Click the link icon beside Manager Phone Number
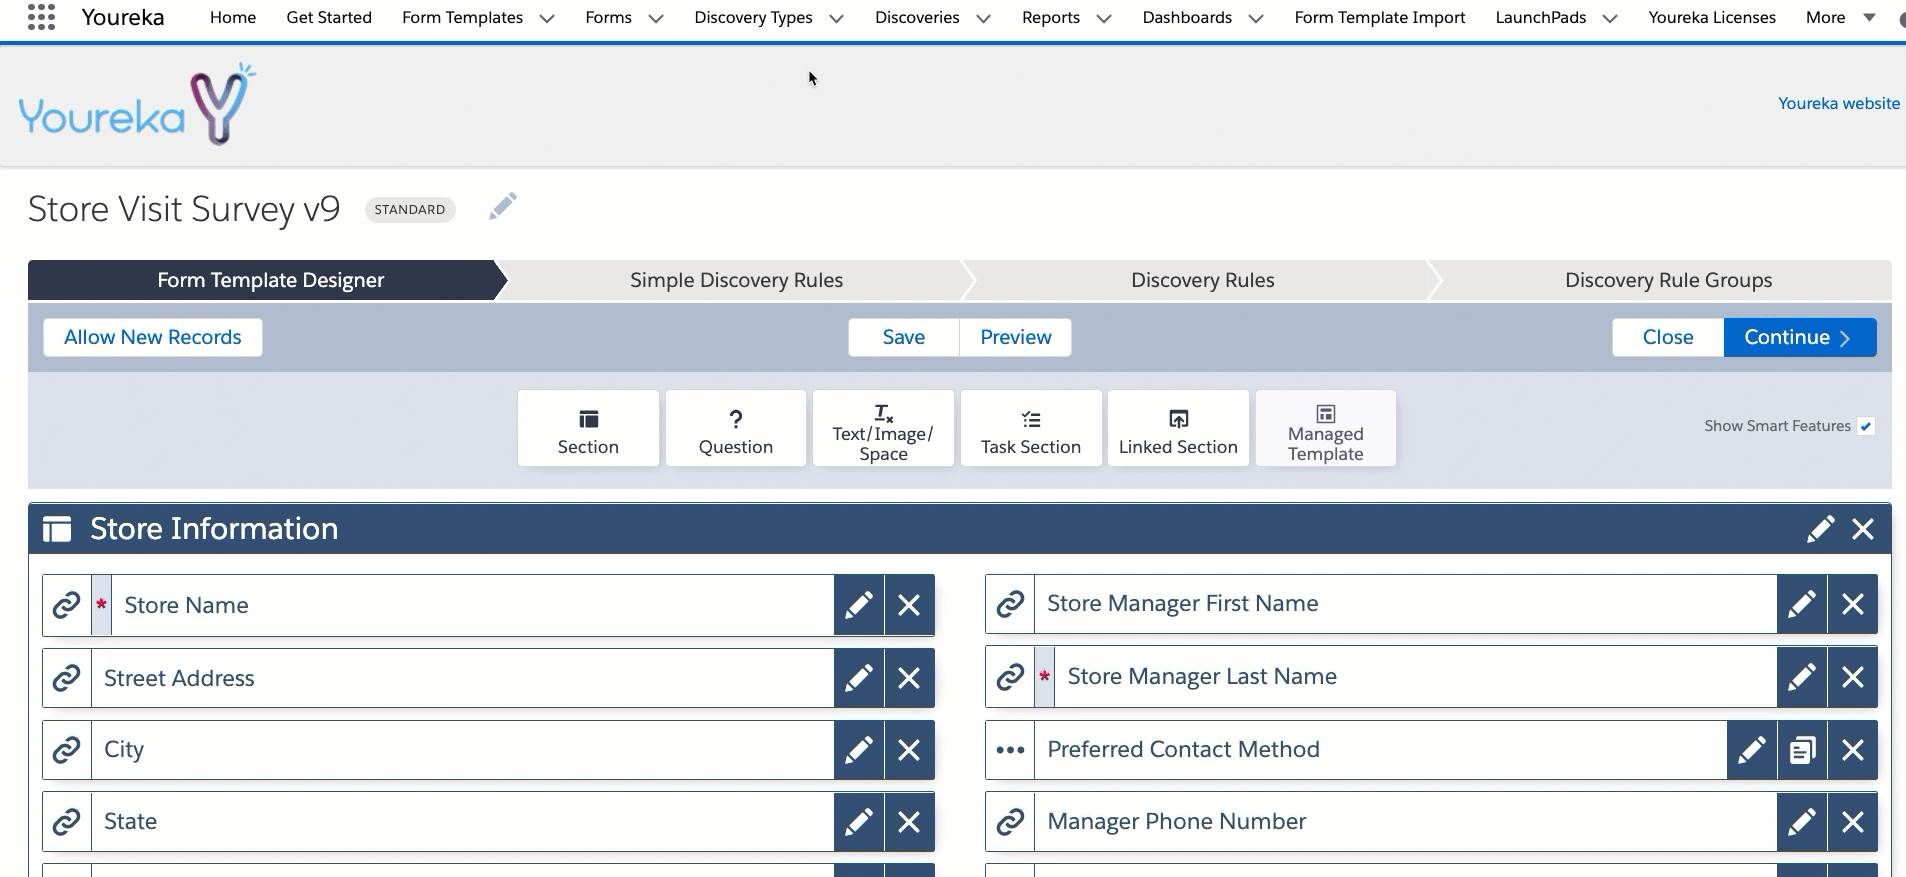Image resolution: width=1906 pixels, height=877 pixels. tap(1010, 822)
